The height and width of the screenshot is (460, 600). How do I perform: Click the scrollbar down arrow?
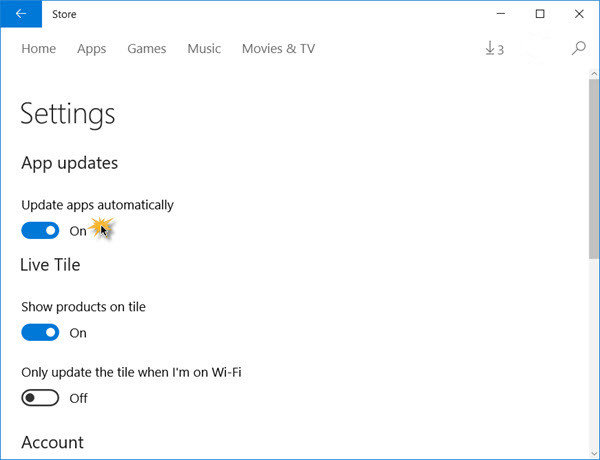594,454
